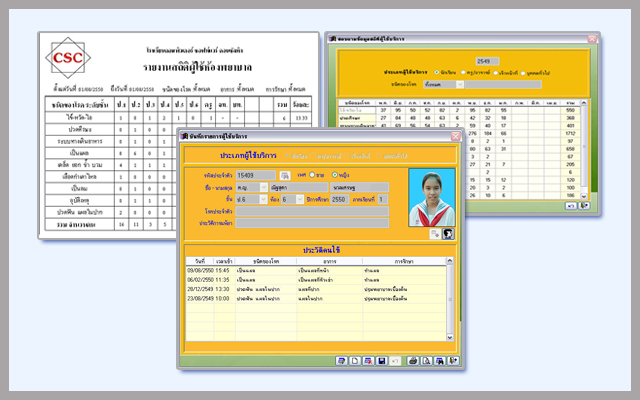Click the face silhouette icon below photo

click(x=448, y=234)
